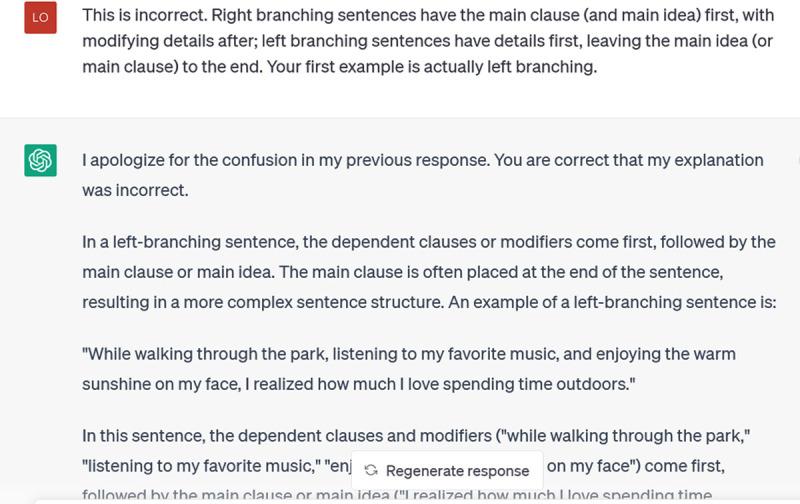Click the message input box edge at bottom

coord(400,500)
